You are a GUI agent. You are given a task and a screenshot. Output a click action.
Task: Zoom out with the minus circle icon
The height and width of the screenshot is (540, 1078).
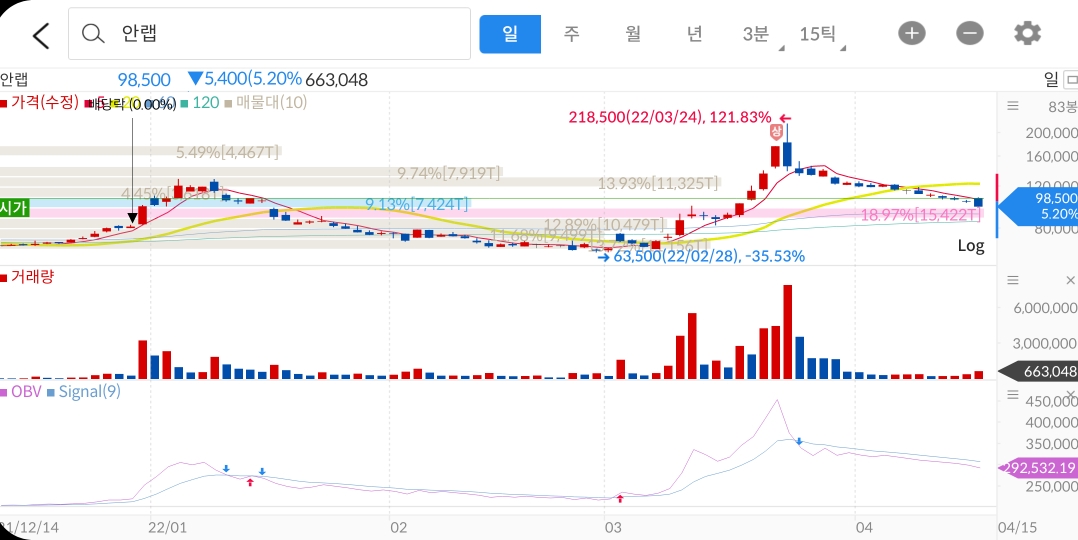tap(969, 33)
